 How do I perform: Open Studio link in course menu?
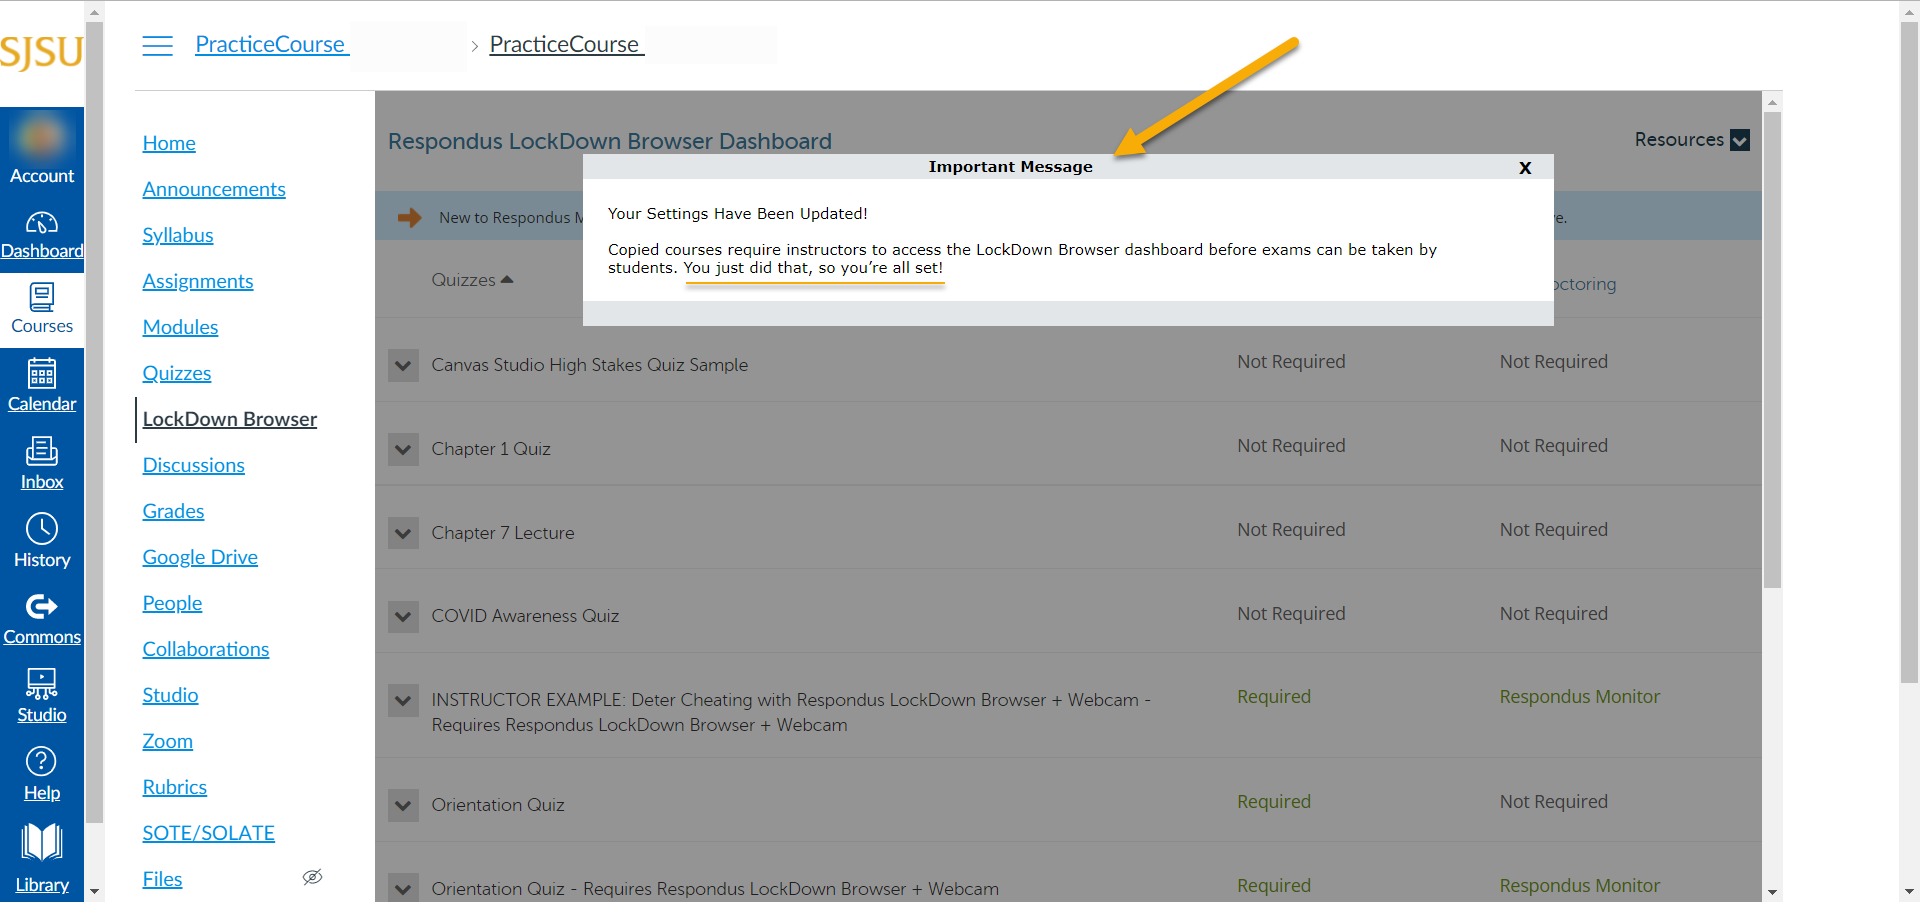click(170, 695)
